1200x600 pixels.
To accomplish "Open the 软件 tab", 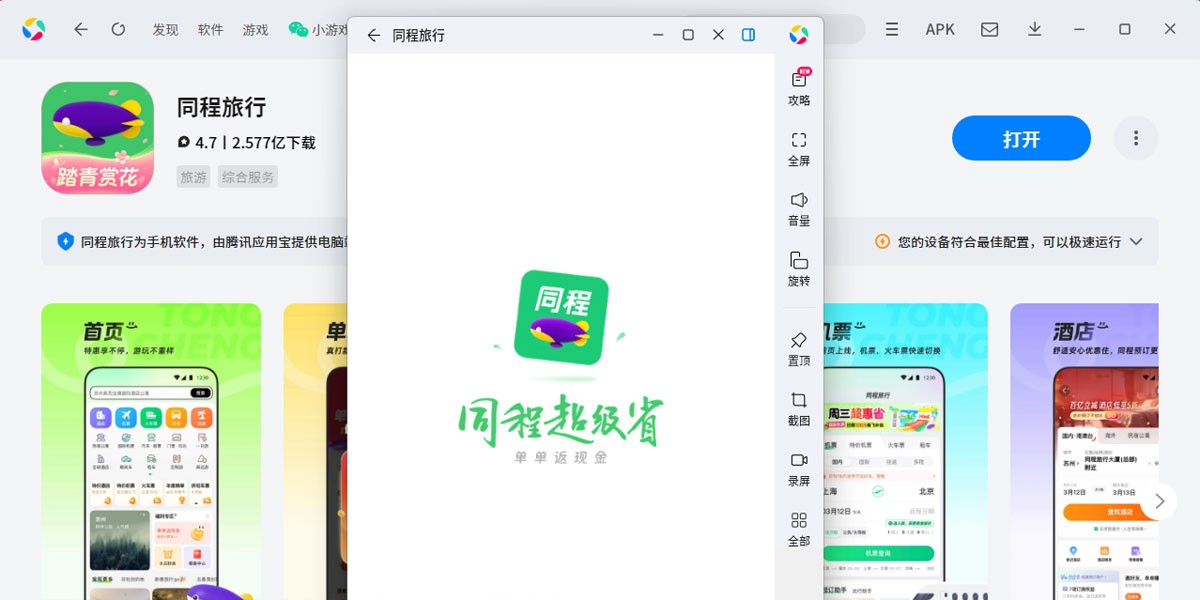I will click(x=210, y=30).
